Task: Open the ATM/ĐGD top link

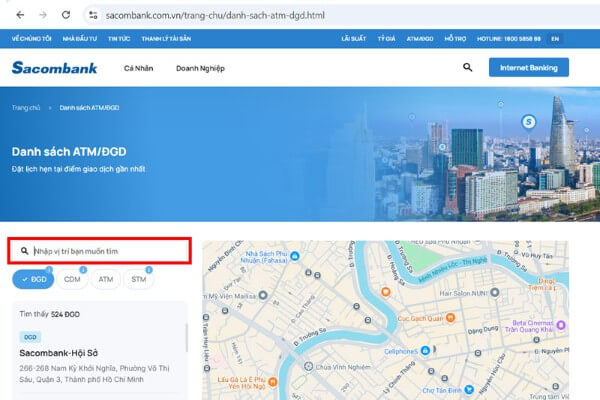Action: 420,39
